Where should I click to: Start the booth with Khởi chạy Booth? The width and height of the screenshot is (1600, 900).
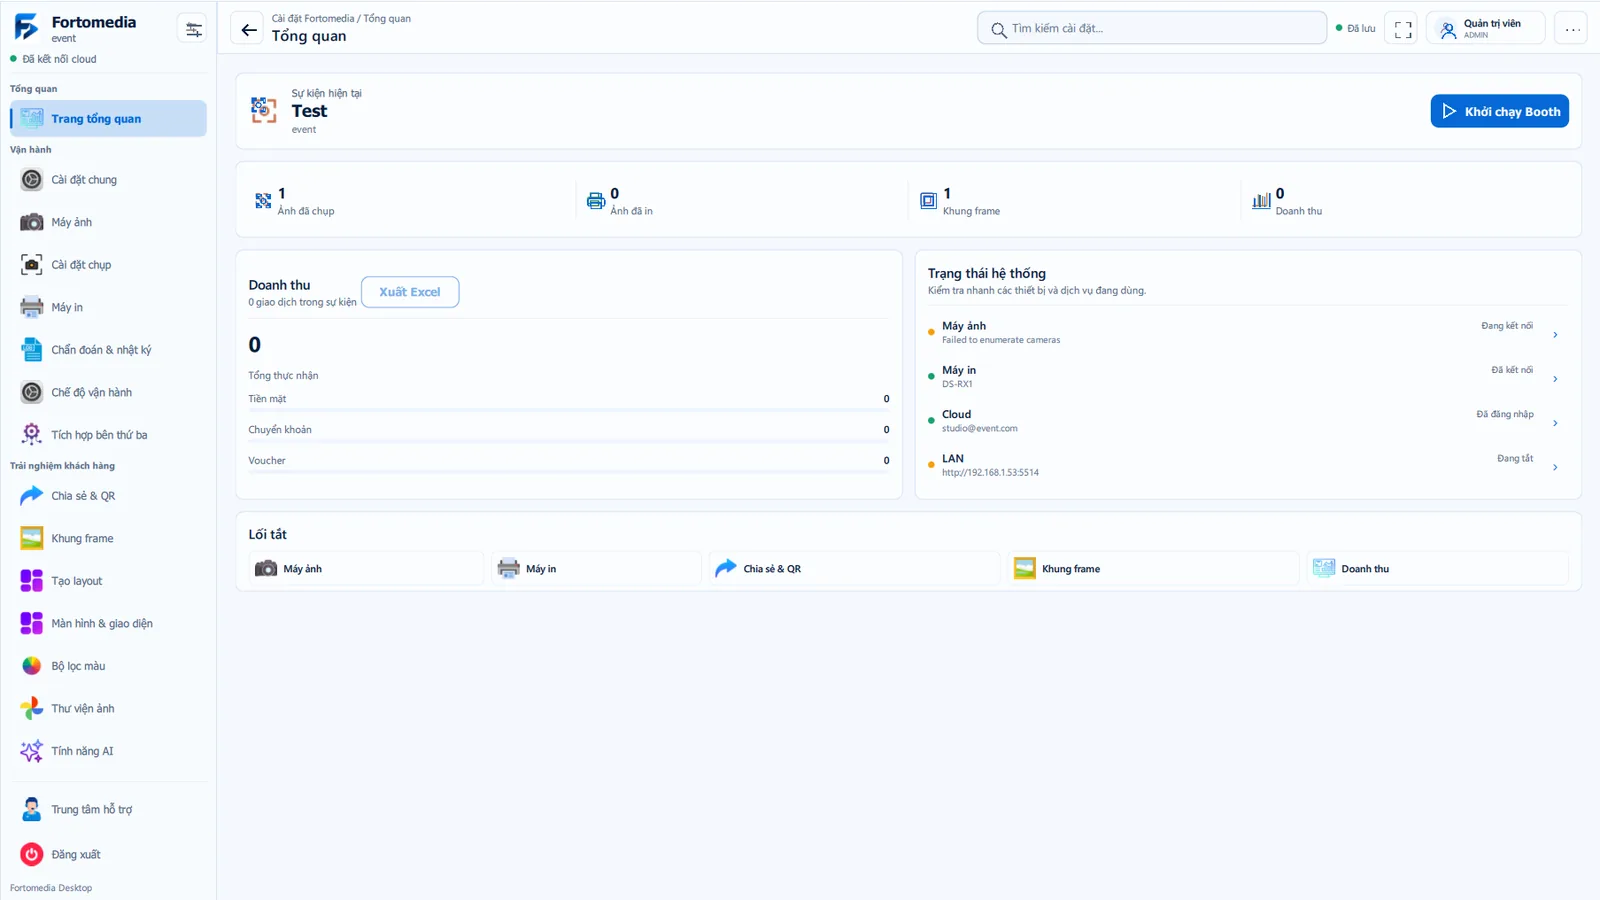pos(1499,111)
